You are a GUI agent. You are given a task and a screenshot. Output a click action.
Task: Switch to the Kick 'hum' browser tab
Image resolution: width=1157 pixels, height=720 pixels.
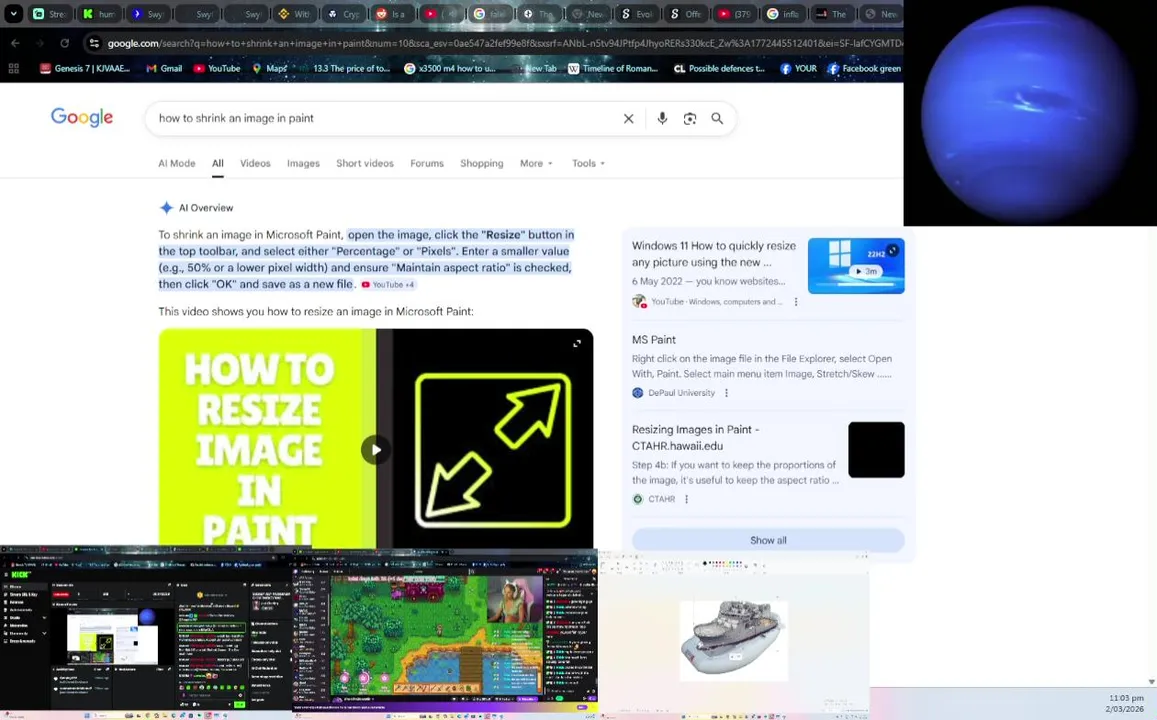click(100, 13)
